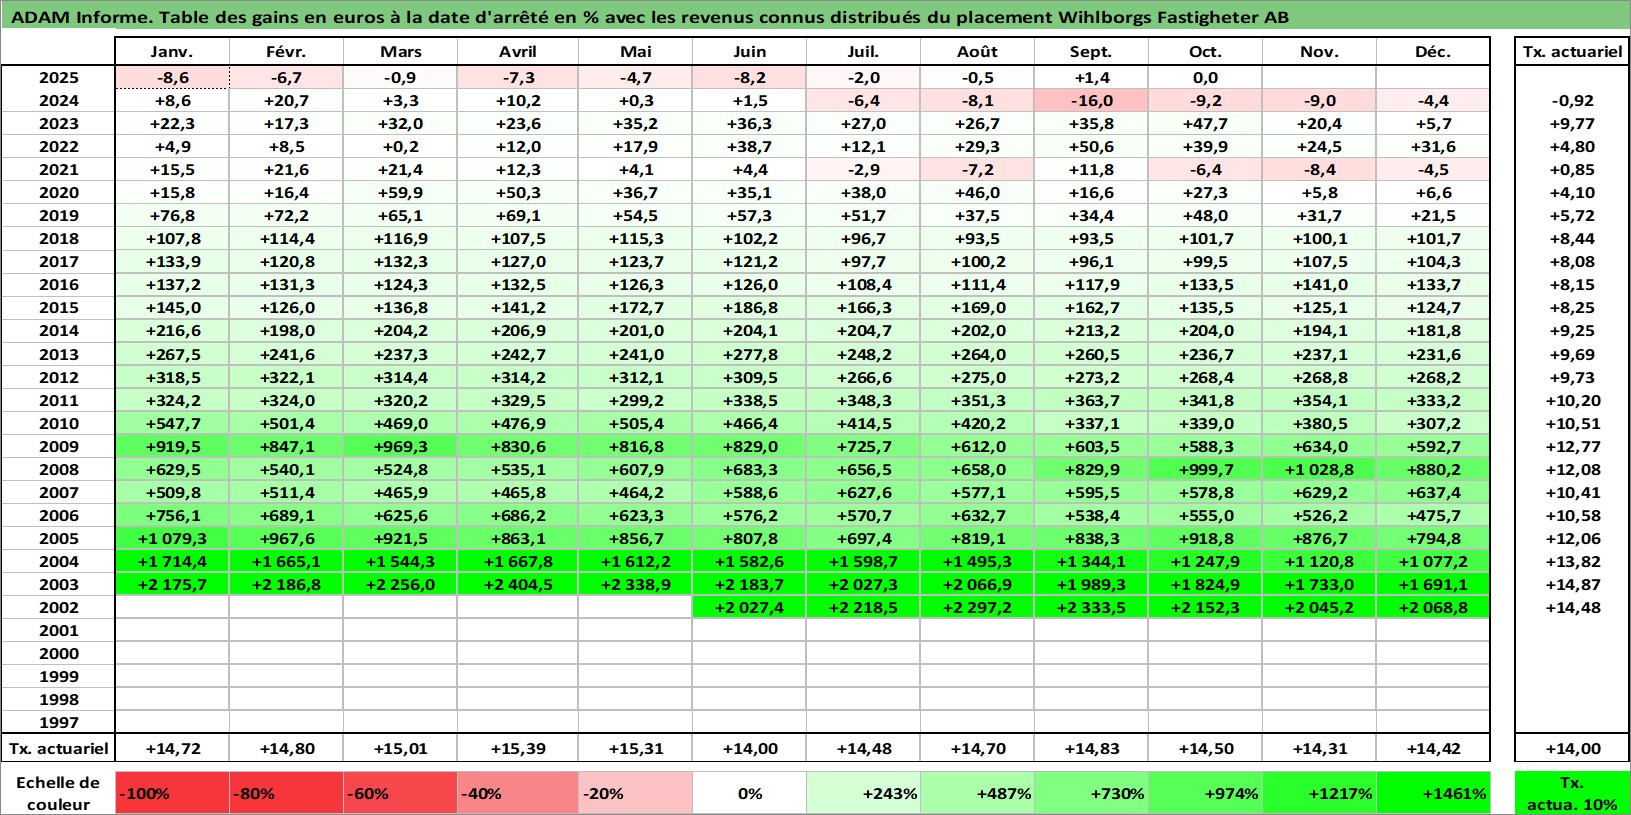Click the Tx. actua. 10% green cell
Screen dimensions: 1631x815
coord(1572,793)
